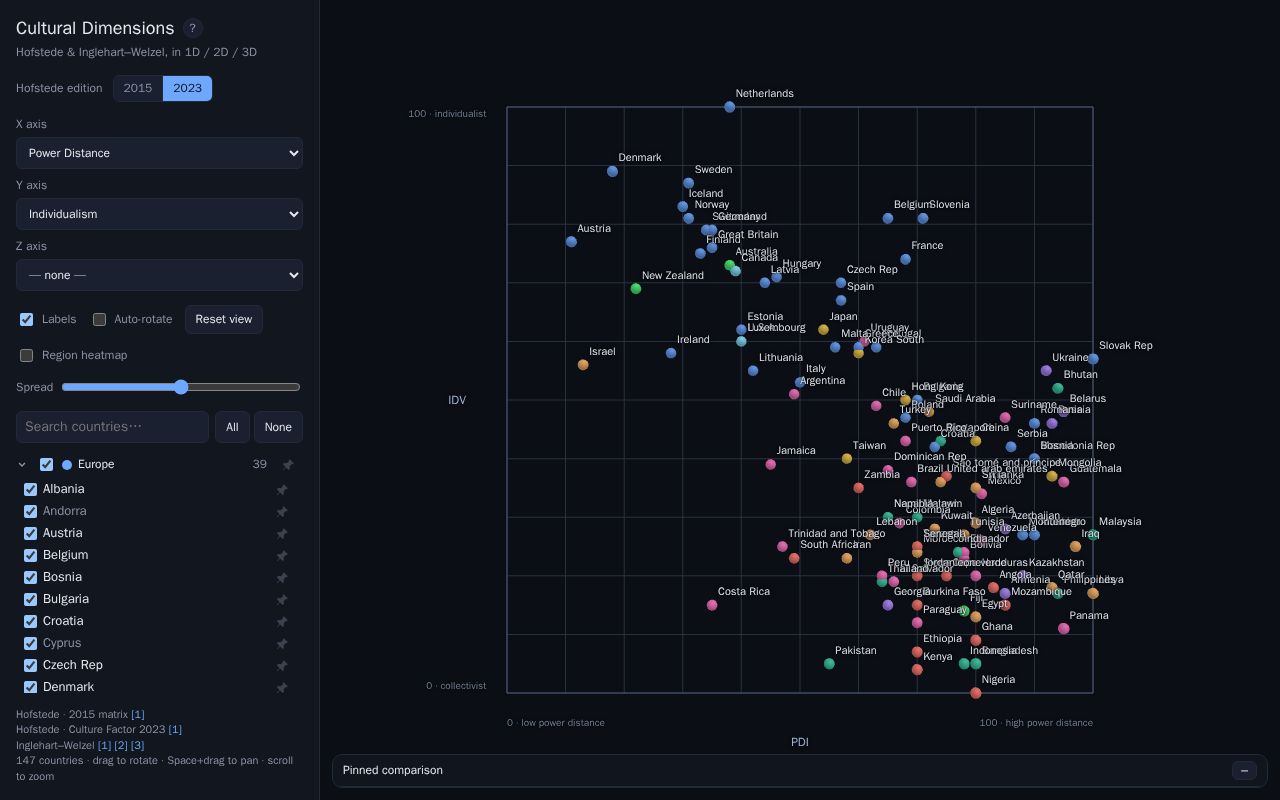This screenshot has height=800, width=1280.
Task: Open the Z axis none dropdown
Action: pos(159,275)
